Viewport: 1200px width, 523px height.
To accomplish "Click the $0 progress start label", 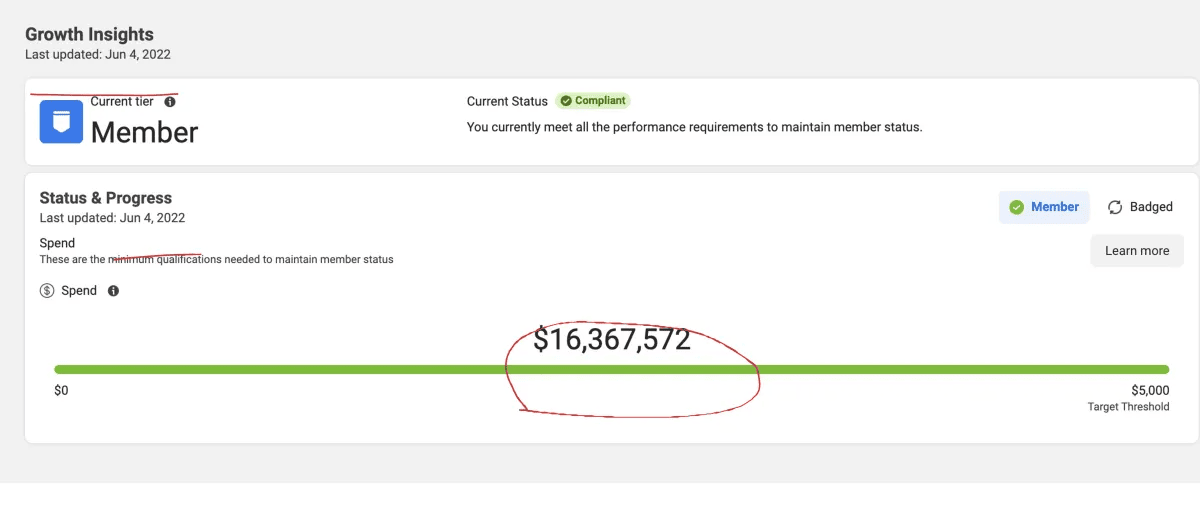I will [x=61, y=391].
